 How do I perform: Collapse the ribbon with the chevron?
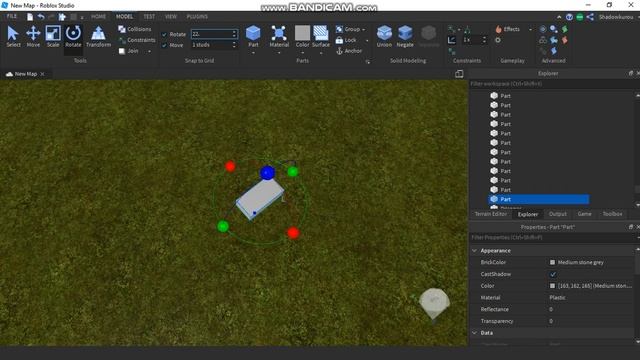tap(559, 17)
